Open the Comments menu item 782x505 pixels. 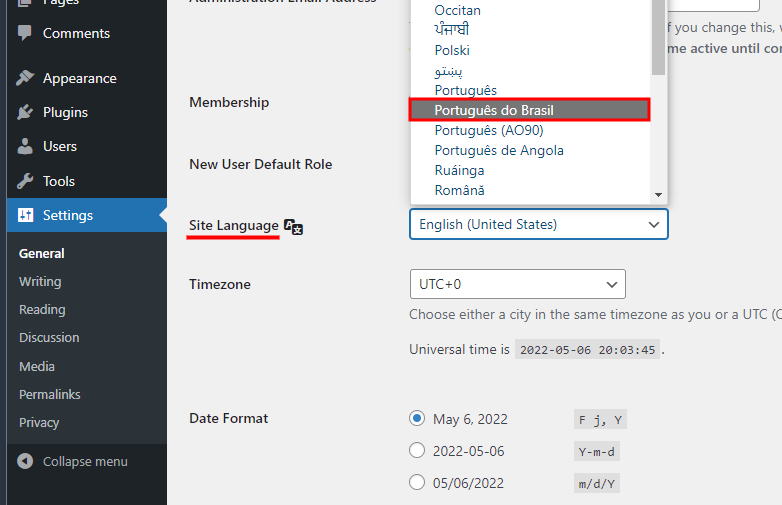point(87,33)
